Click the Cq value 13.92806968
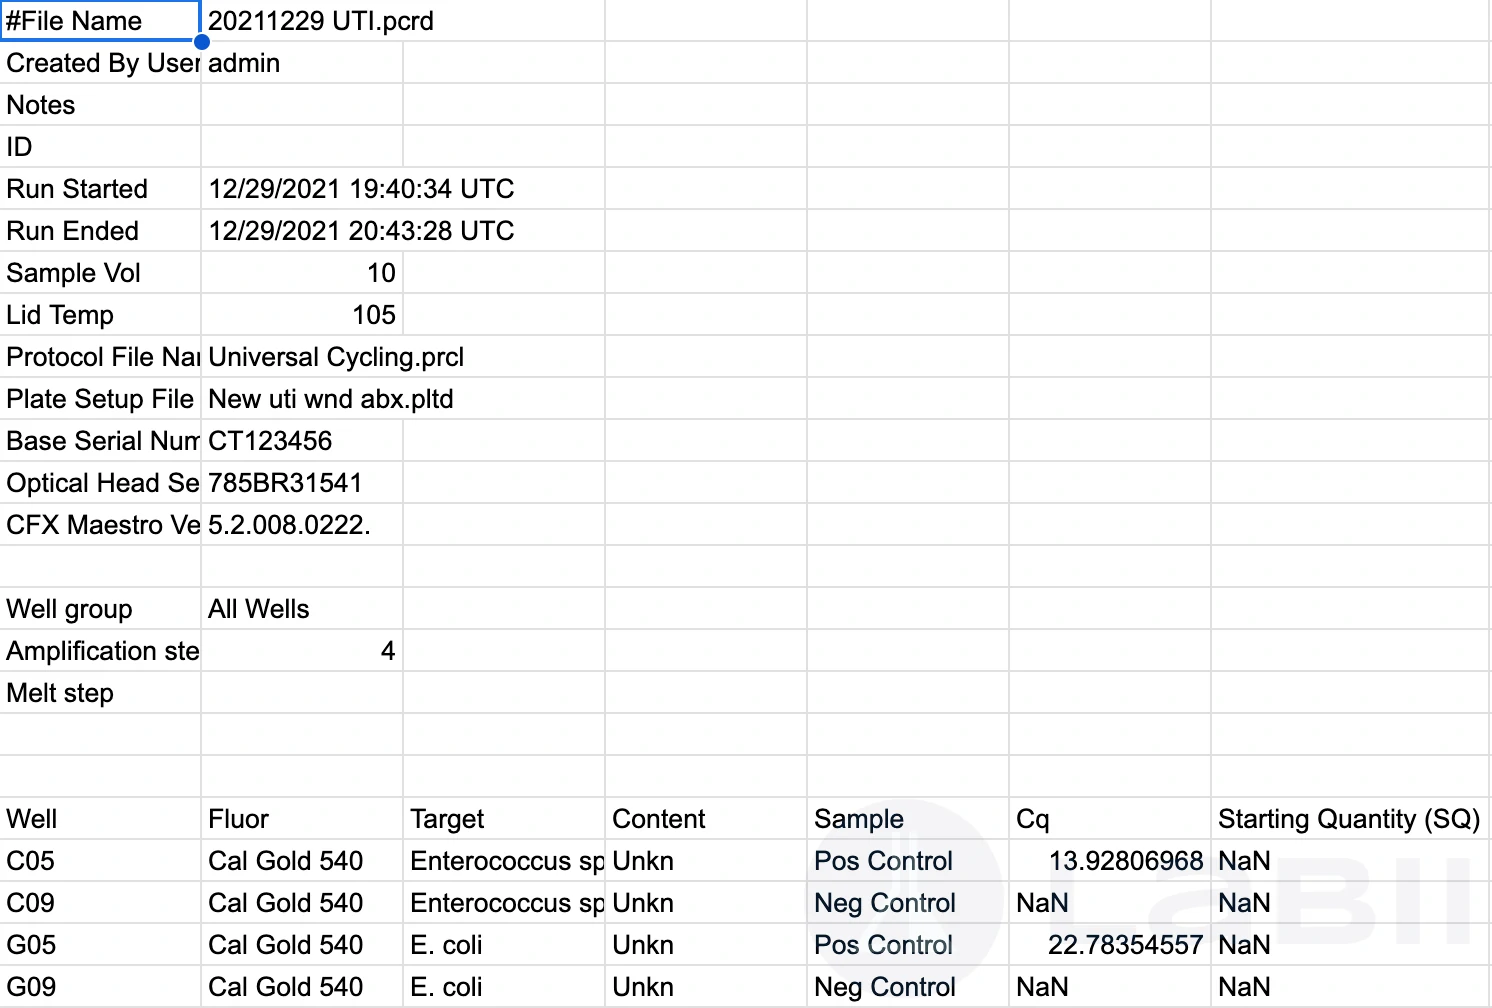1492x1008 pixels. pos(1125,861)
